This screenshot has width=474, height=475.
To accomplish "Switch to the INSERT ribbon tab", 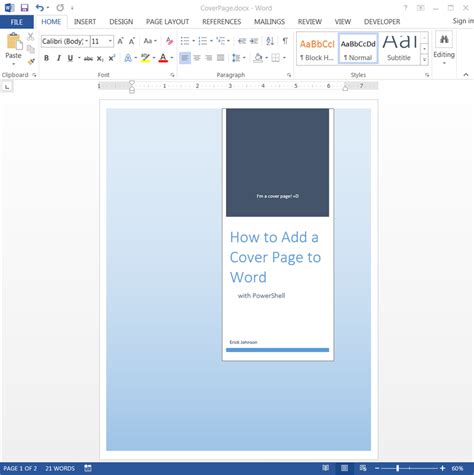I will coord(85,22).
